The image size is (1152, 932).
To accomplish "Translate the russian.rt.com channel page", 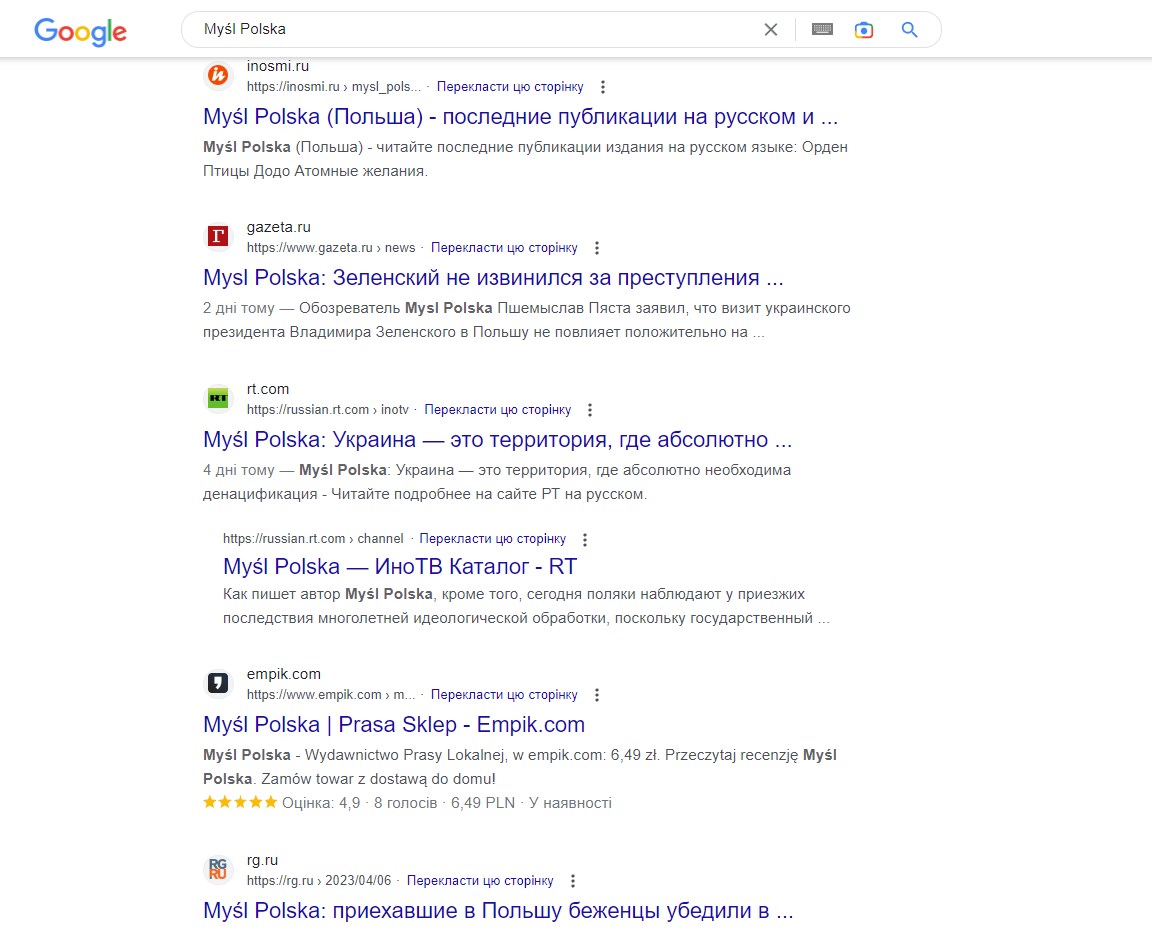I will (492, 538).
